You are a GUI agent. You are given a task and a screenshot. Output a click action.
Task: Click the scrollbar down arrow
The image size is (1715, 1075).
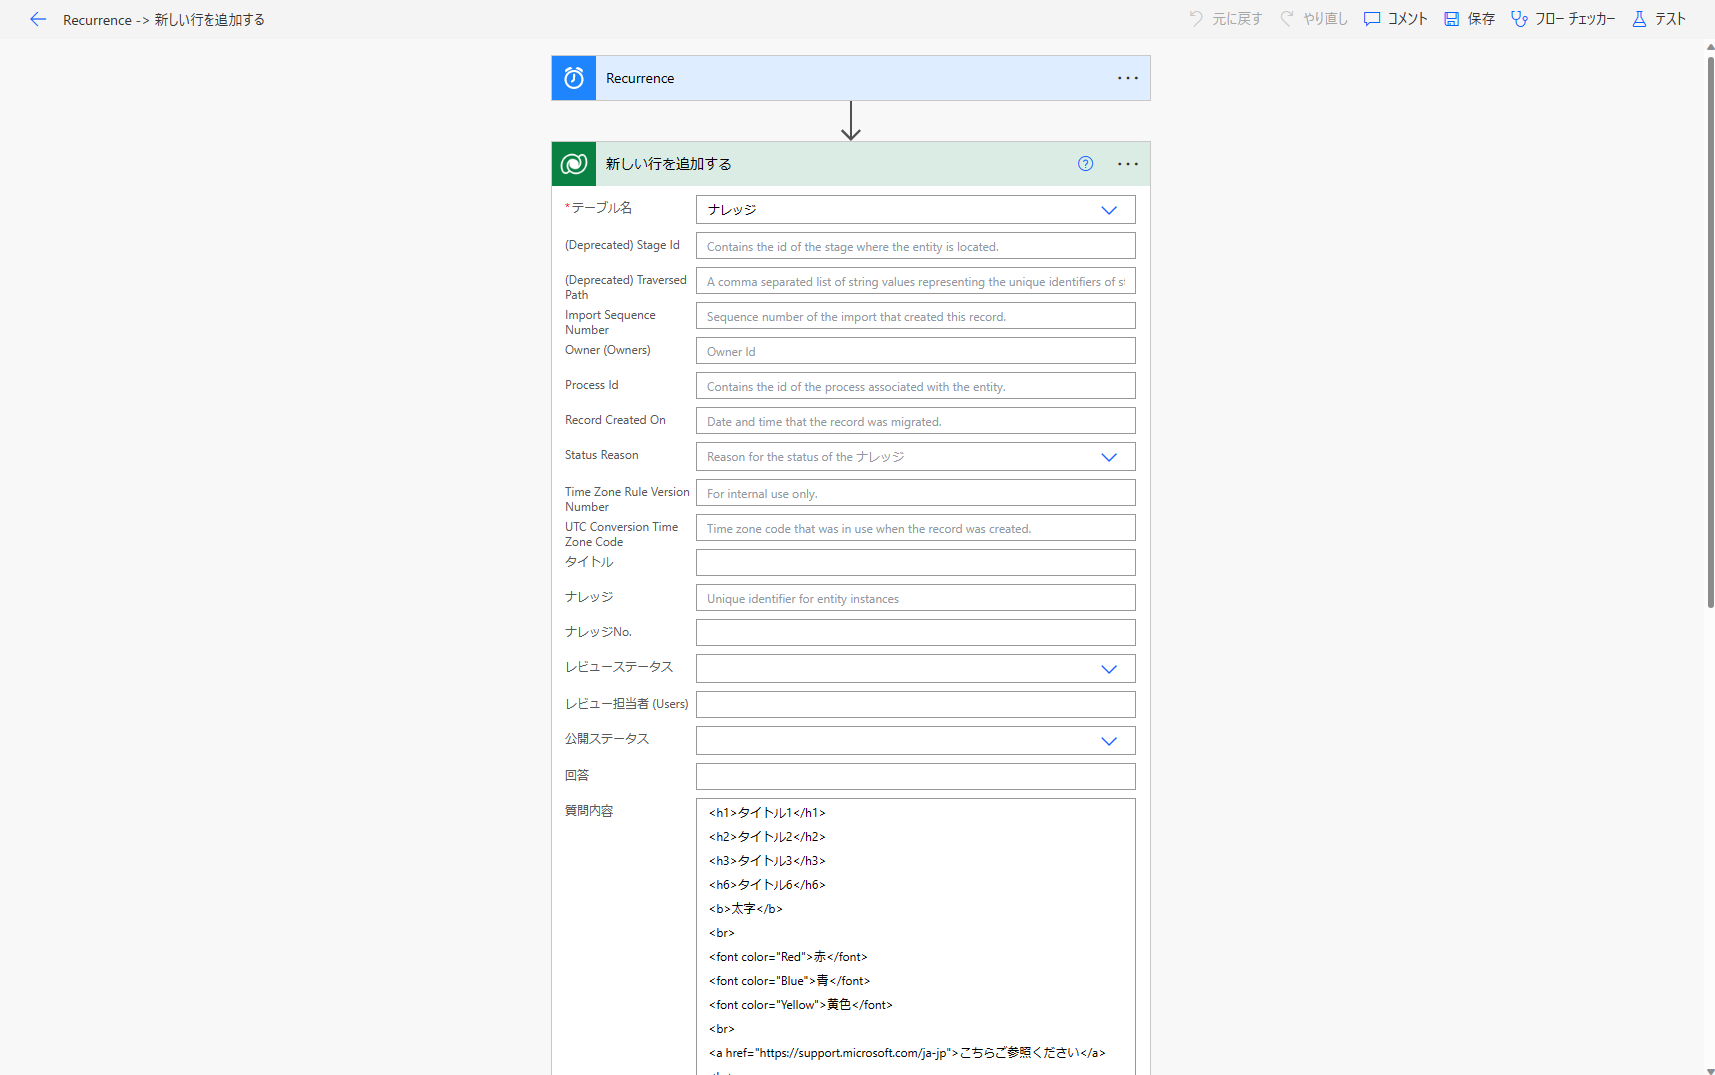click(x=1710, y=1070)
